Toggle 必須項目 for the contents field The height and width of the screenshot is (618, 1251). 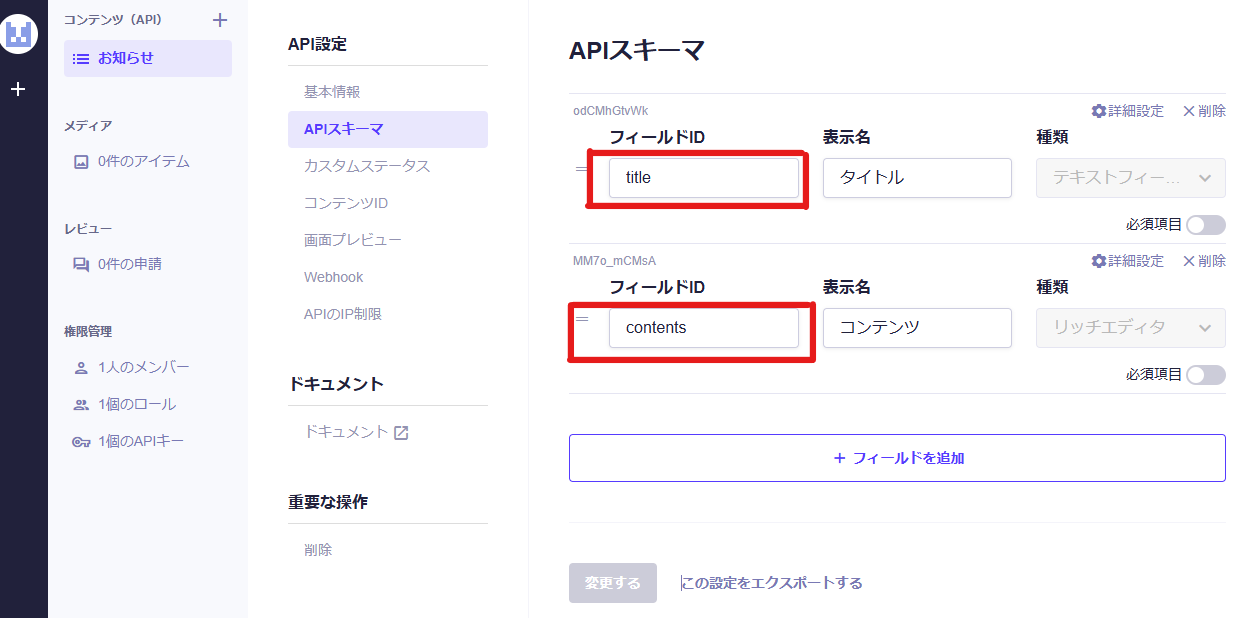click(x=1205, y=375)
